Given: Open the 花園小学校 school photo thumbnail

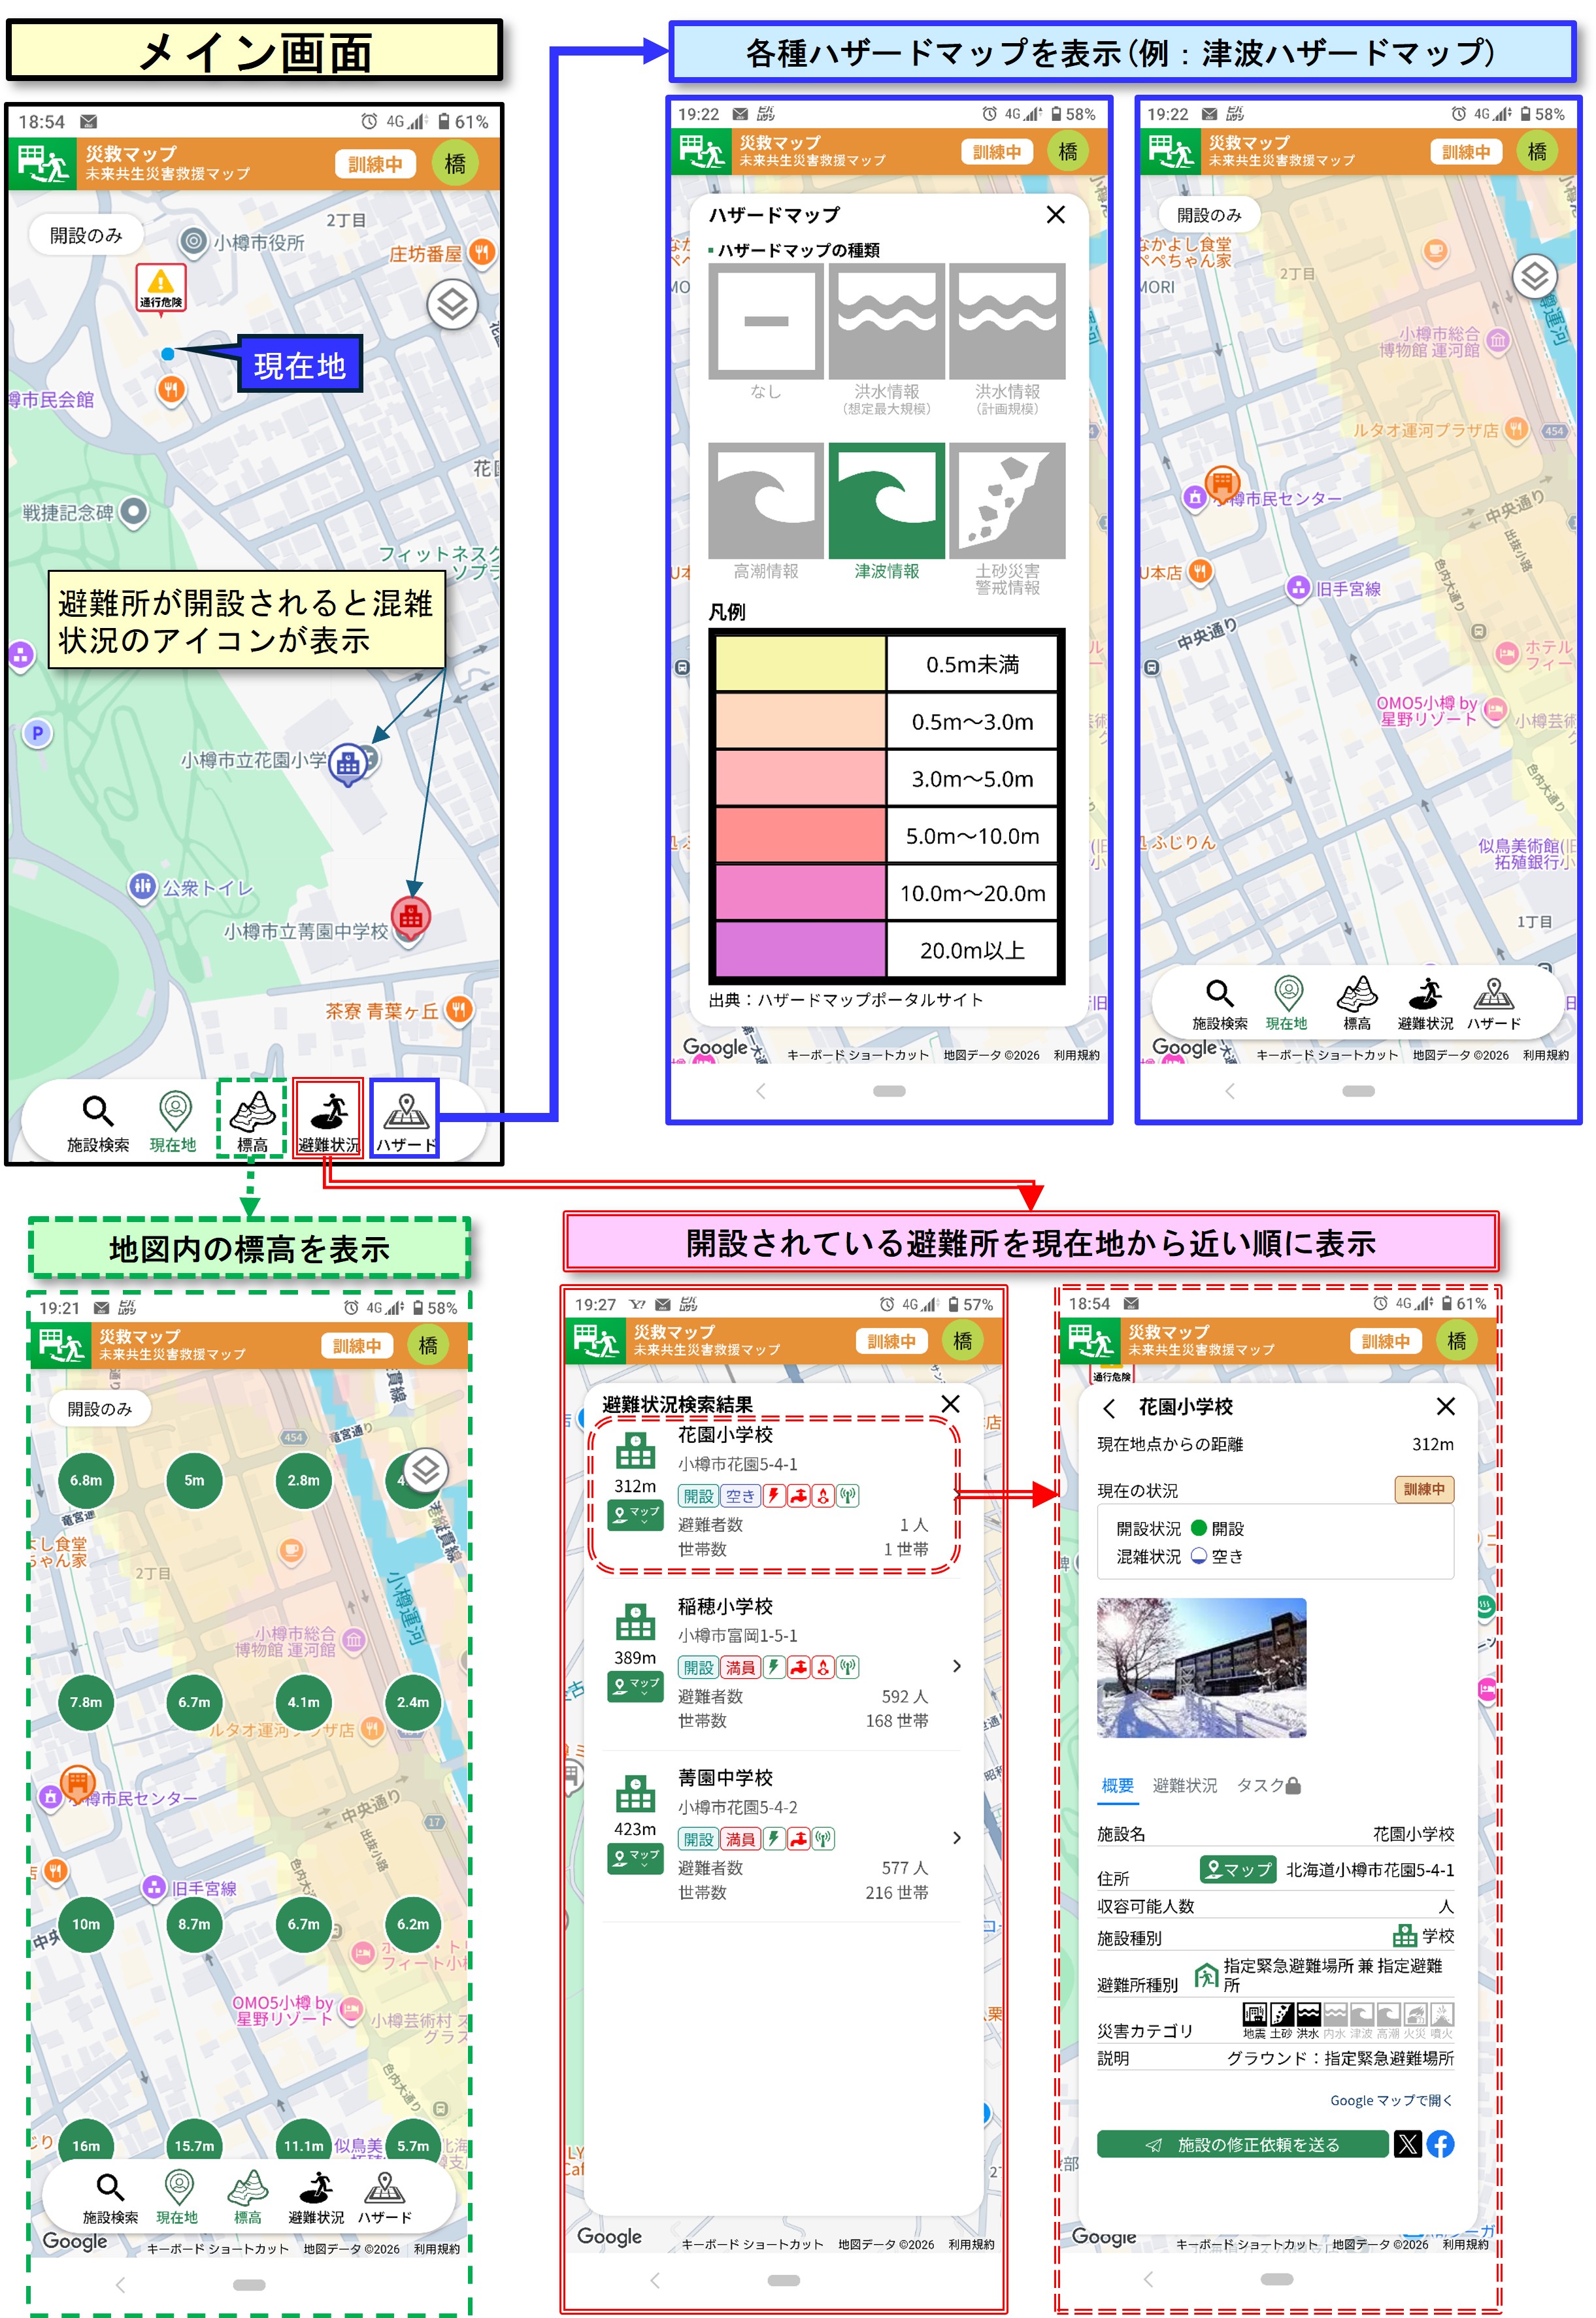Looking at the screenshot, I should point(1202,1667).
